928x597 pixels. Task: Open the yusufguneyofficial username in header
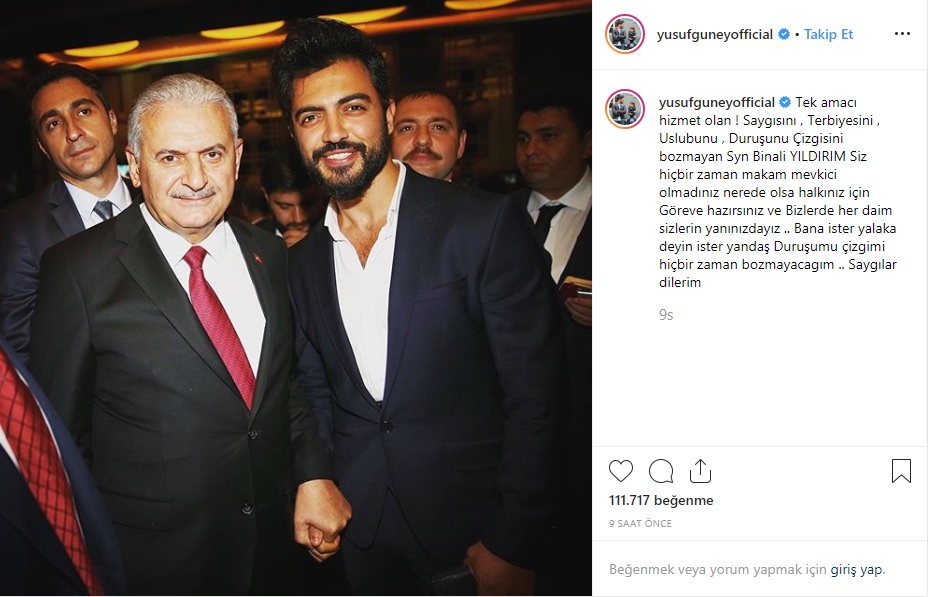click(714, 34)
